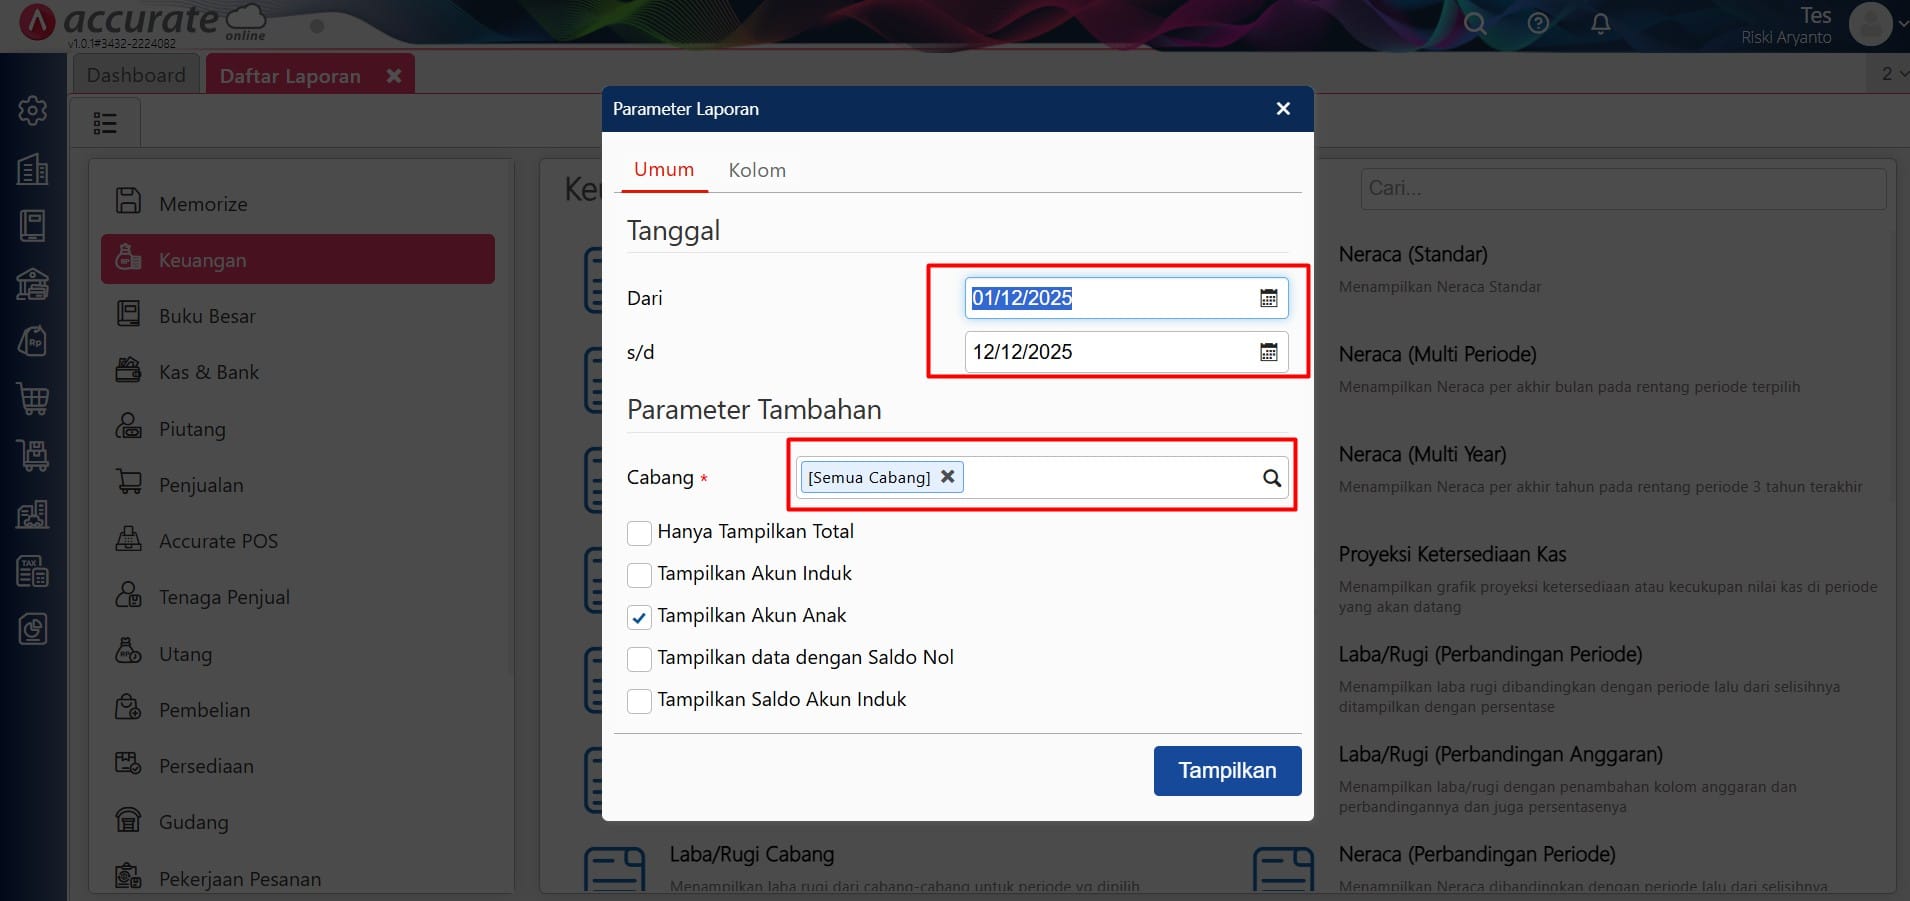Enable the Hanya Tampilkan Total checkbox

[x=639, y=533]
